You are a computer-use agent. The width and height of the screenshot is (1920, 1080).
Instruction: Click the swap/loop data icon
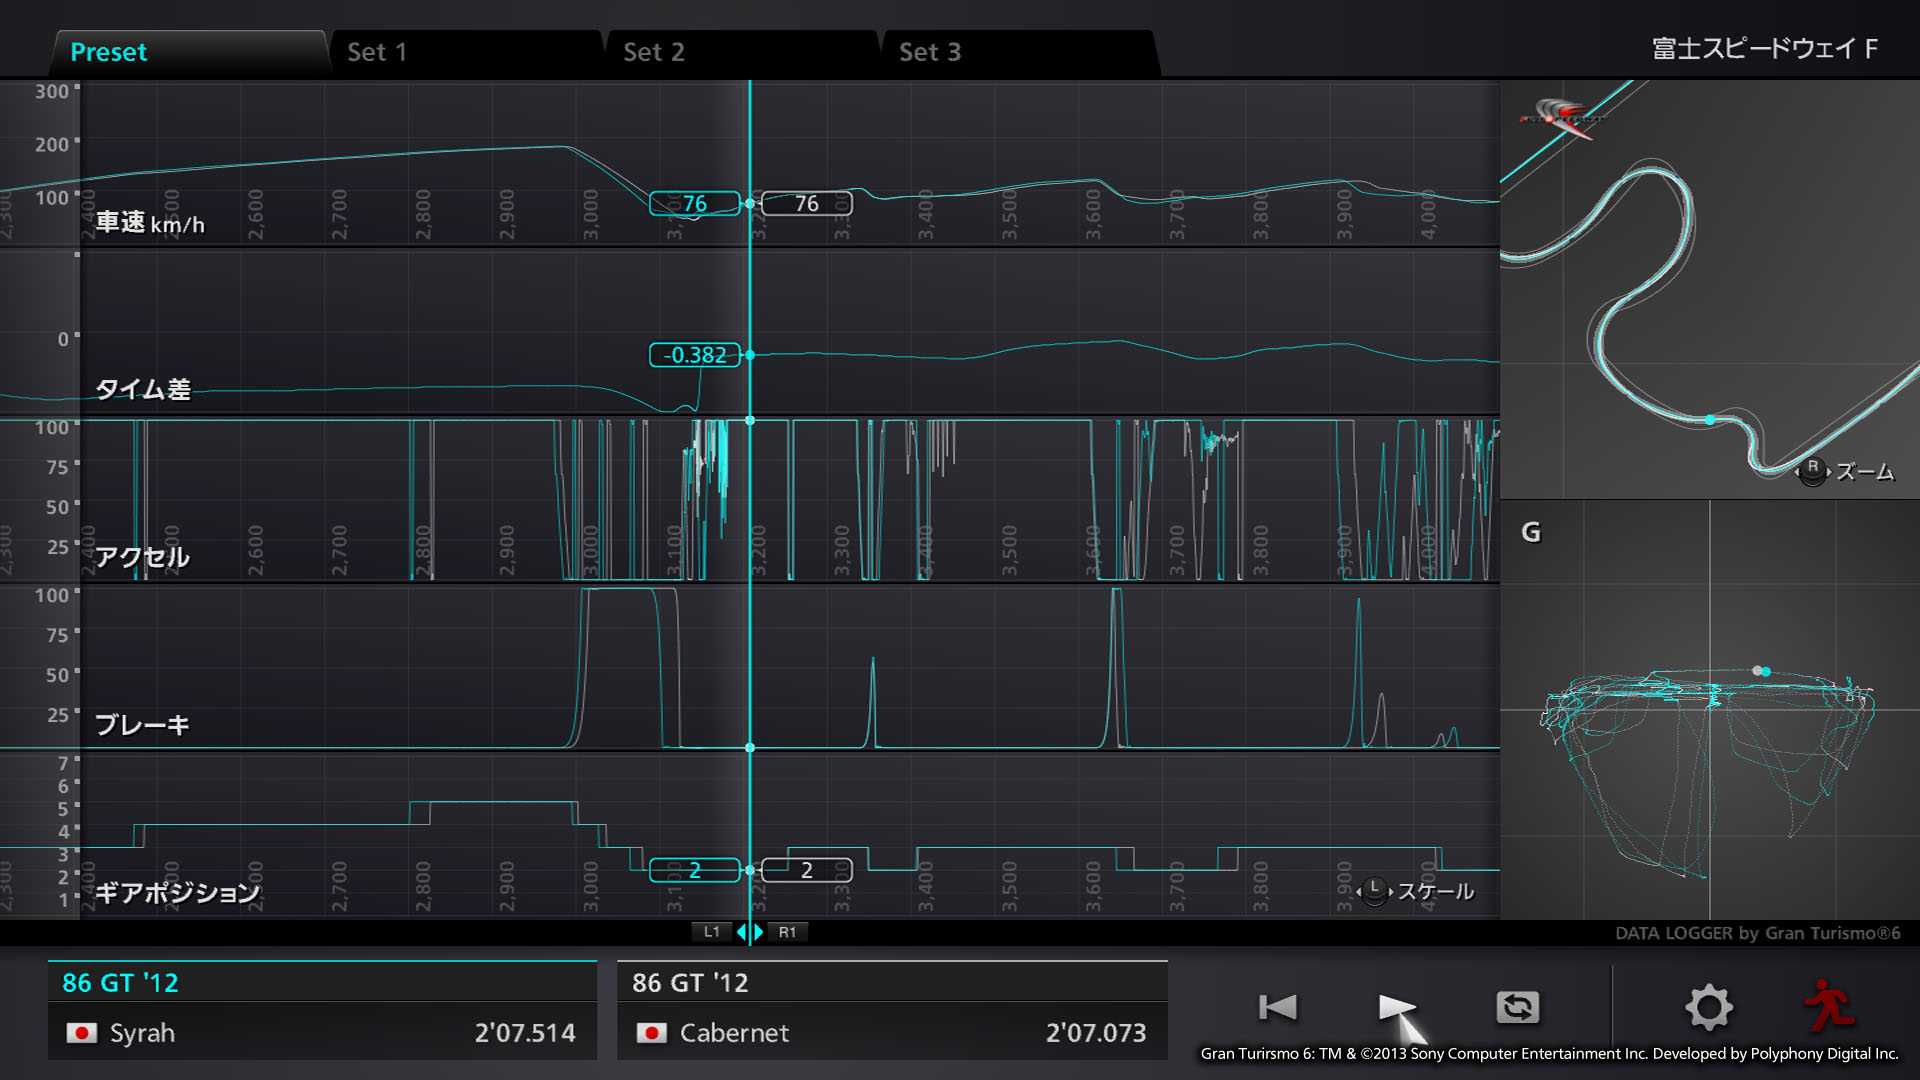click(x=1517, y=1007)
